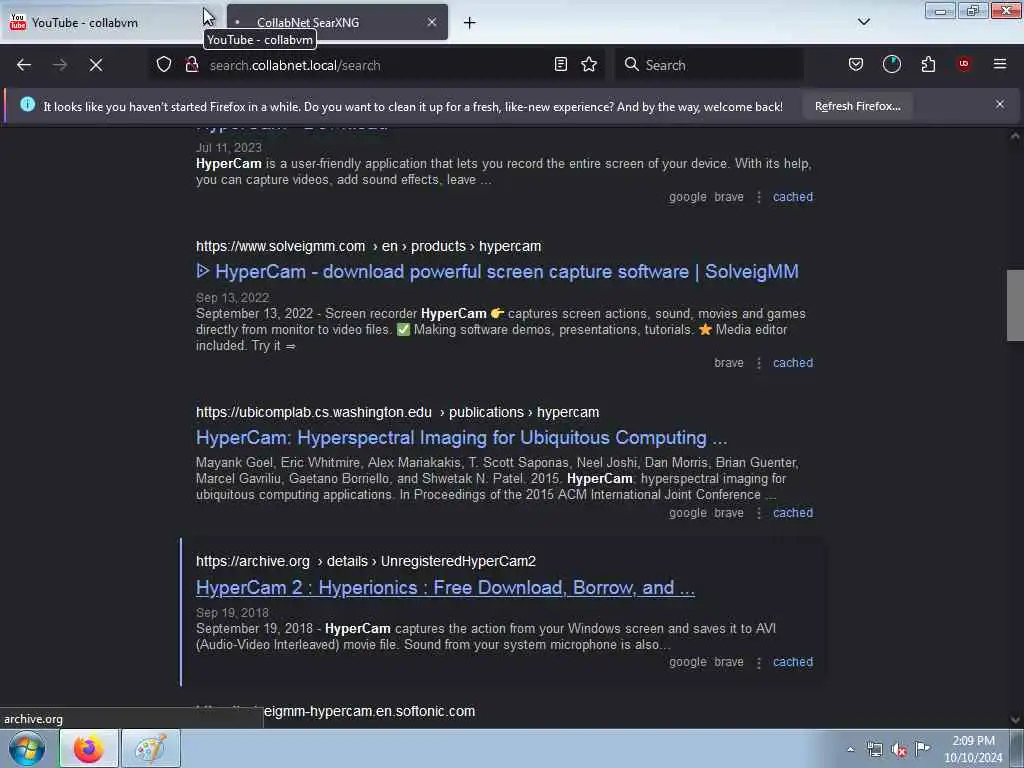Open the extensions puzzle-piece icon
The height and width of the screenshot is (768, 1024).
tap(928, 65)
